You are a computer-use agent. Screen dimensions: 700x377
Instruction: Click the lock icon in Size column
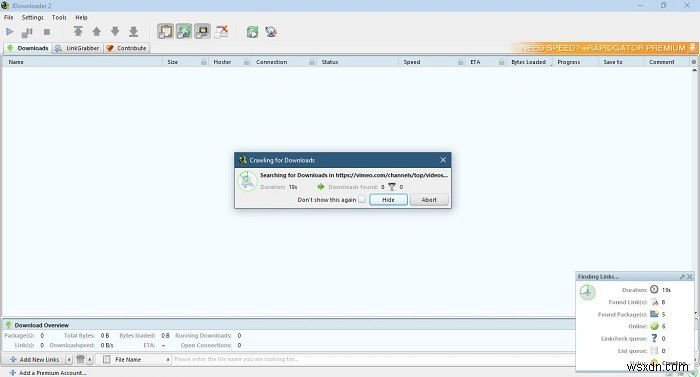[204, 62]
